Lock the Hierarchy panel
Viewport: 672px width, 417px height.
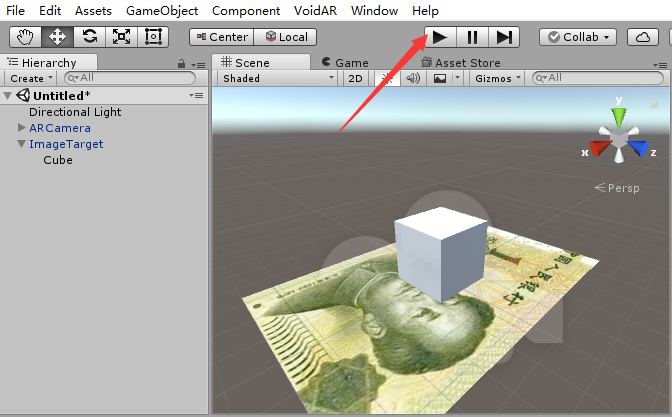(181, 64)
